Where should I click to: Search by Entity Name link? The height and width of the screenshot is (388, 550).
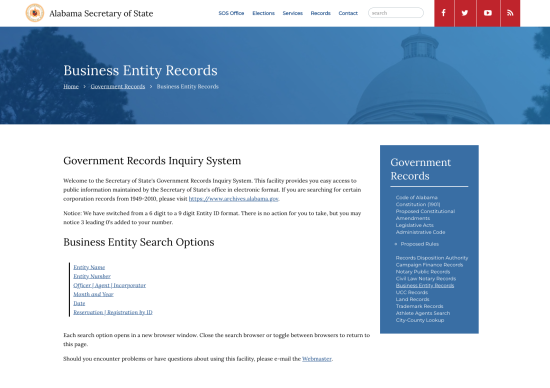tap(89, 267)
